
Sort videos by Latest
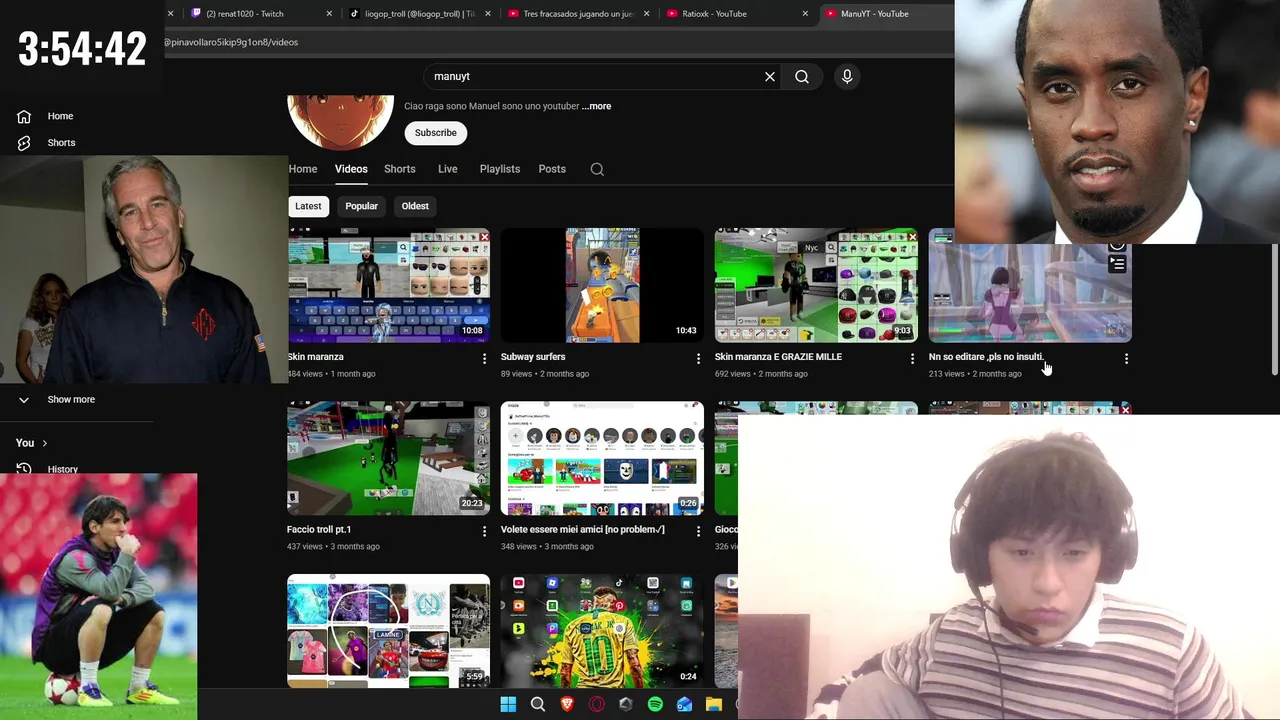(x=308, y=206)
